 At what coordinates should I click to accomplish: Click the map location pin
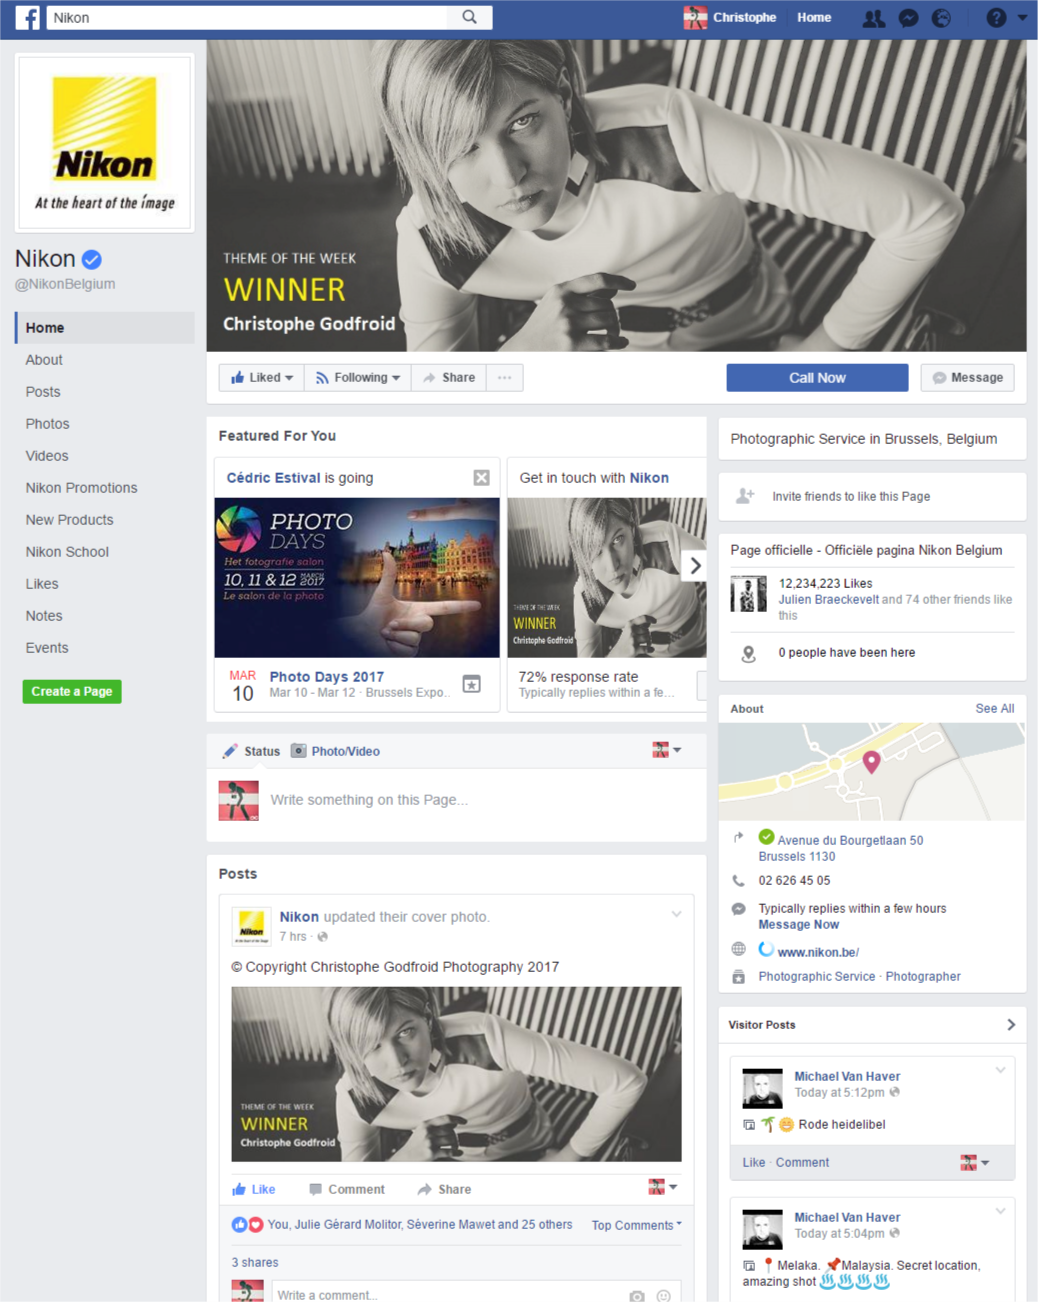tap(871, 762)
